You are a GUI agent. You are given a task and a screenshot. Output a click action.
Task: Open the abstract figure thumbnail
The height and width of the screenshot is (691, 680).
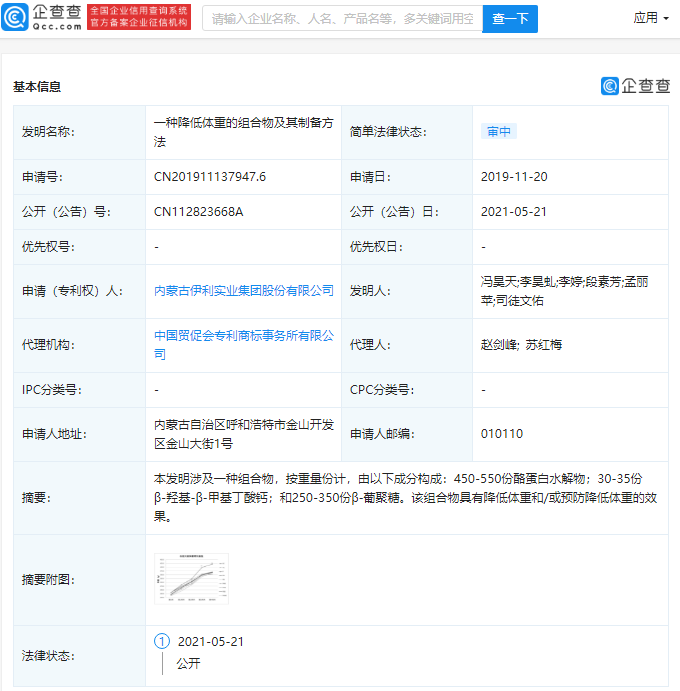pyautogui.click(x=191, y=579)
